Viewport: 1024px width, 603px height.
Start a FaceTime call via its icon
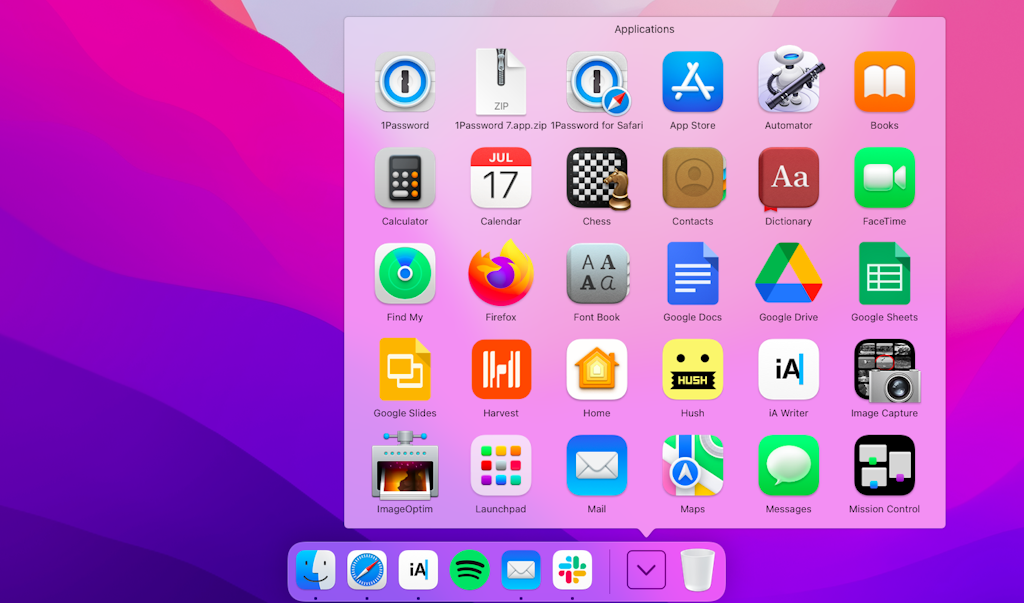[x=884, y=180]
